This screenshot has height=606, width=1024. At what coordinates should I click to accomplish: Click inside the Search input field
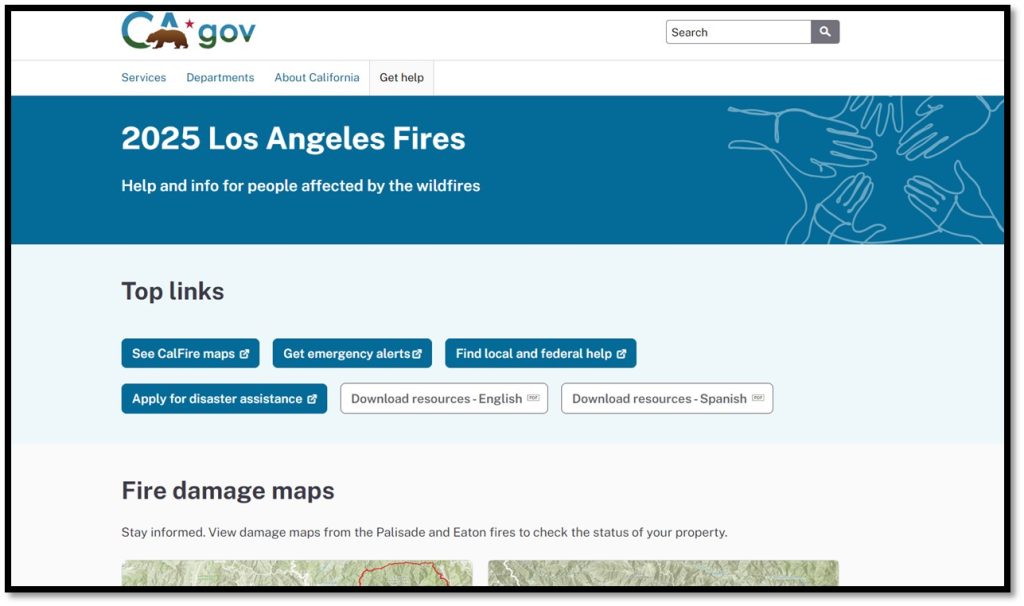(738, 31)
